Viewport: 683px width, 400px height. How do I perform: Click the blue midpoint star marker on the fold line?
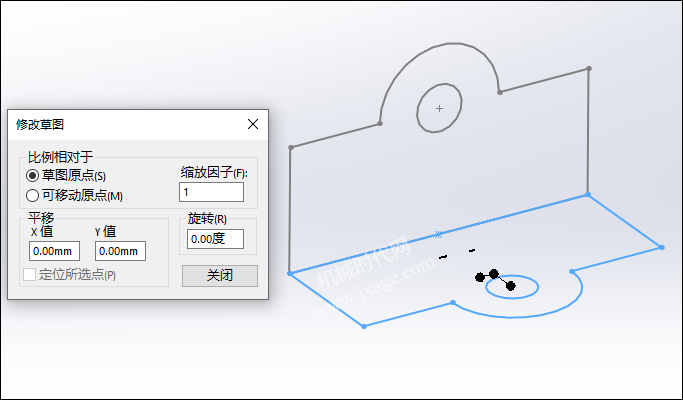[439, 234]
